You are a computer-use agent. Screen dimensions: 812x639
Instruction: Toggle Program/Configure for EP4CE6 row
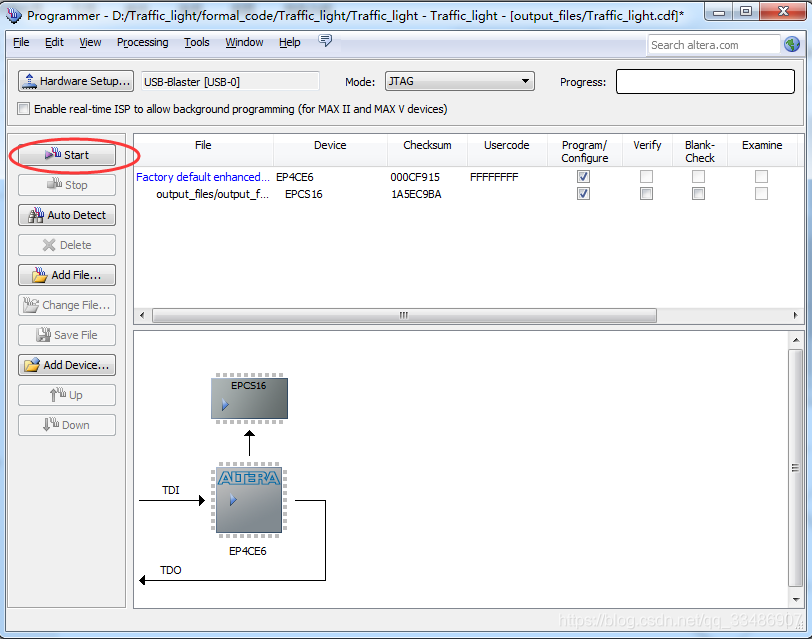[584, 177]
